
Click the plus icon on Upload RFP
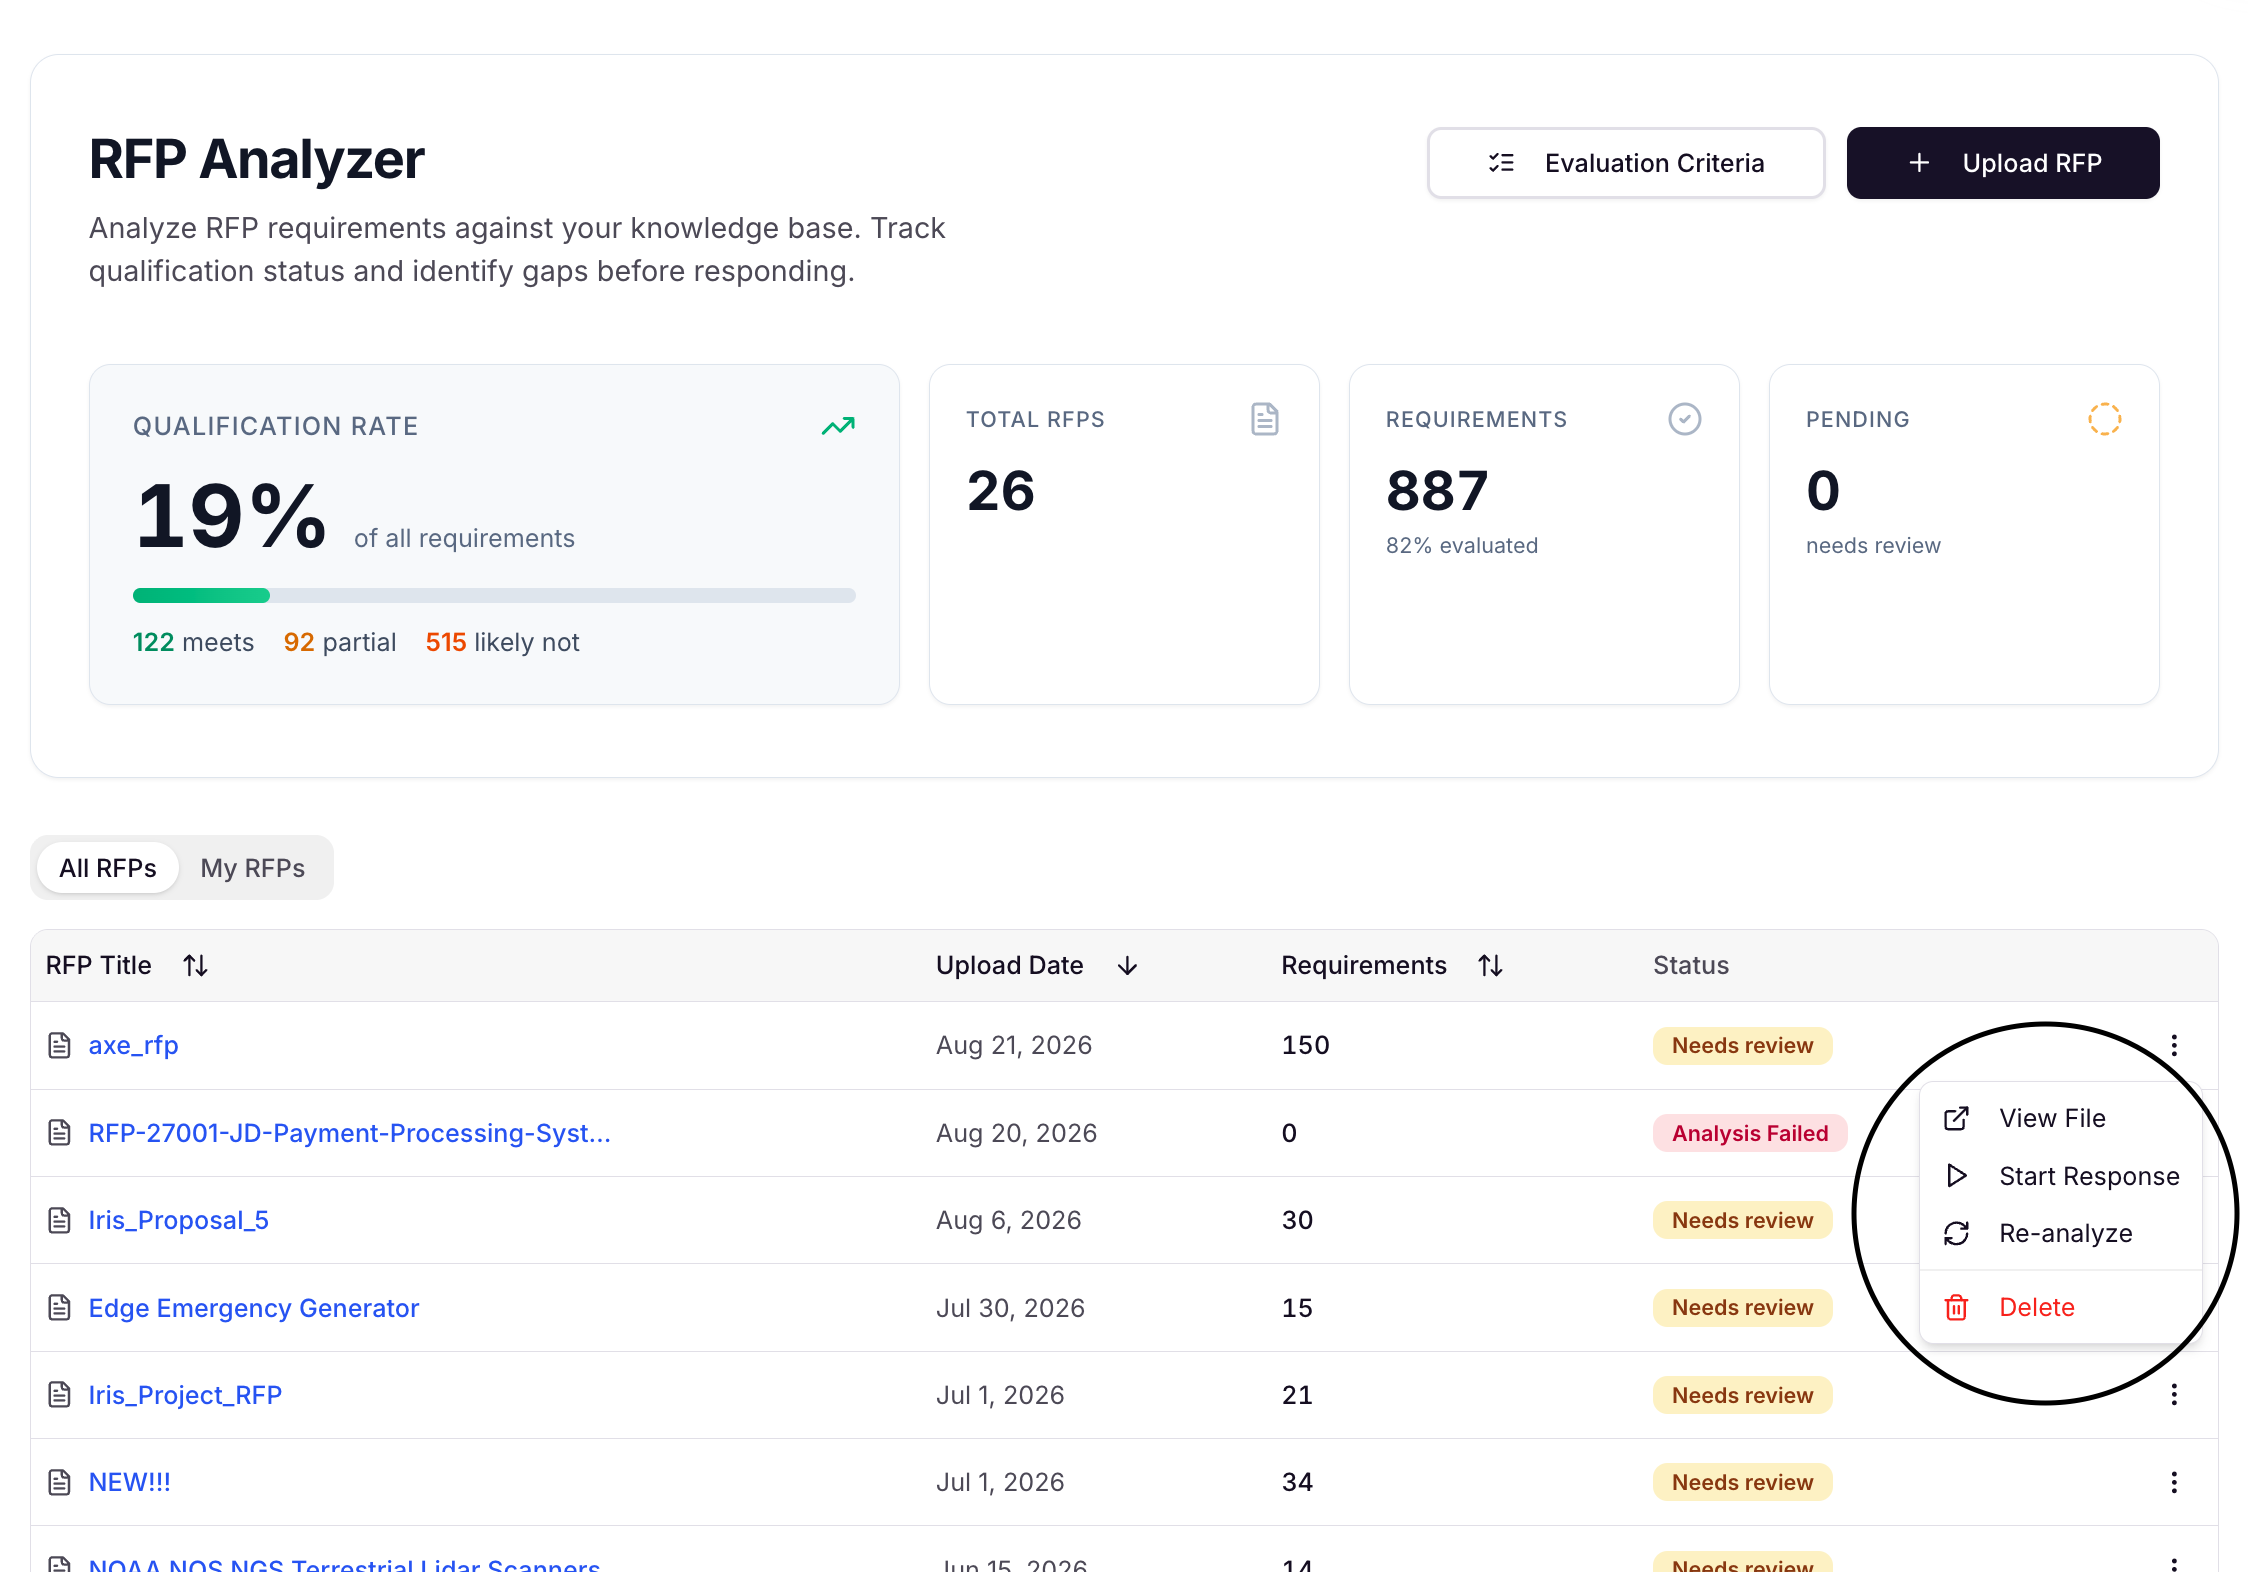(1919, 163)
